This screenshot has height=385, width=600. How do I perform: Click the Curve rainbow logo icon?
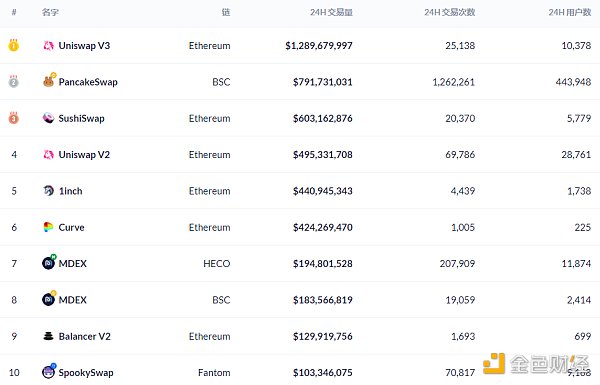(48, 227)
